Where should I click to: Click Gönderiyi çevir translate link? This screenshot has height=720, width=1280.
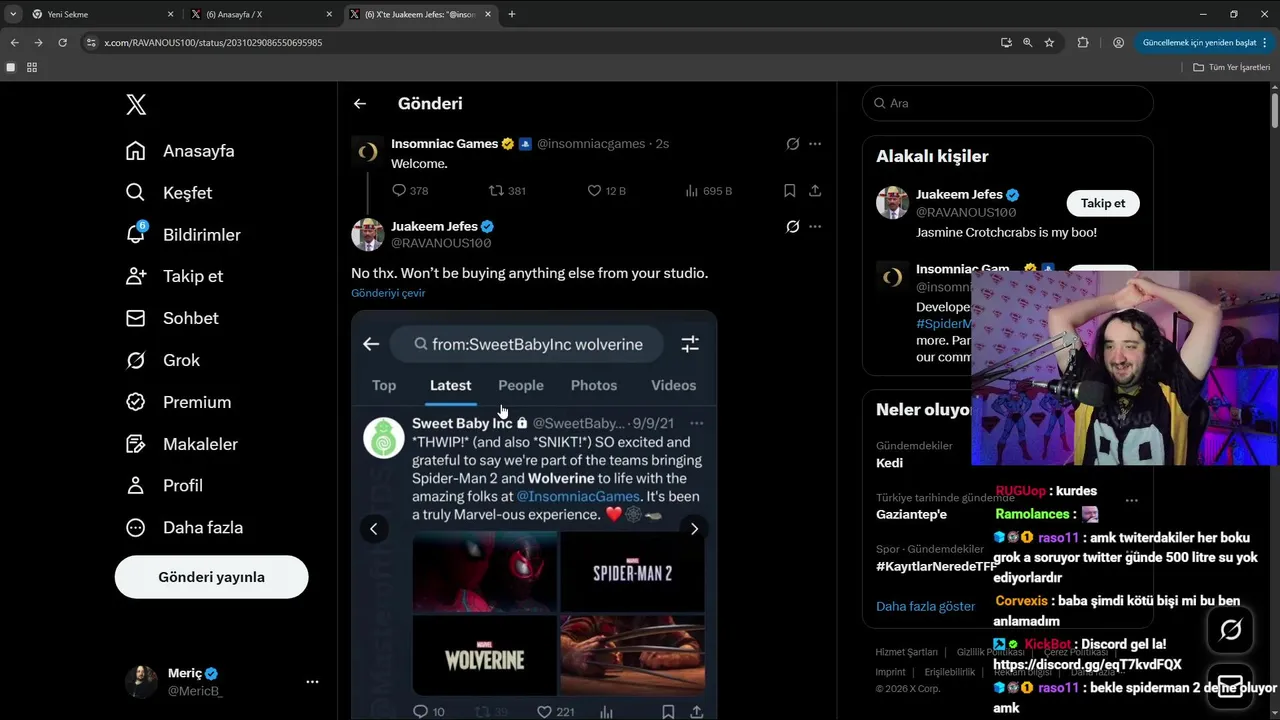[x=388, y=293]
